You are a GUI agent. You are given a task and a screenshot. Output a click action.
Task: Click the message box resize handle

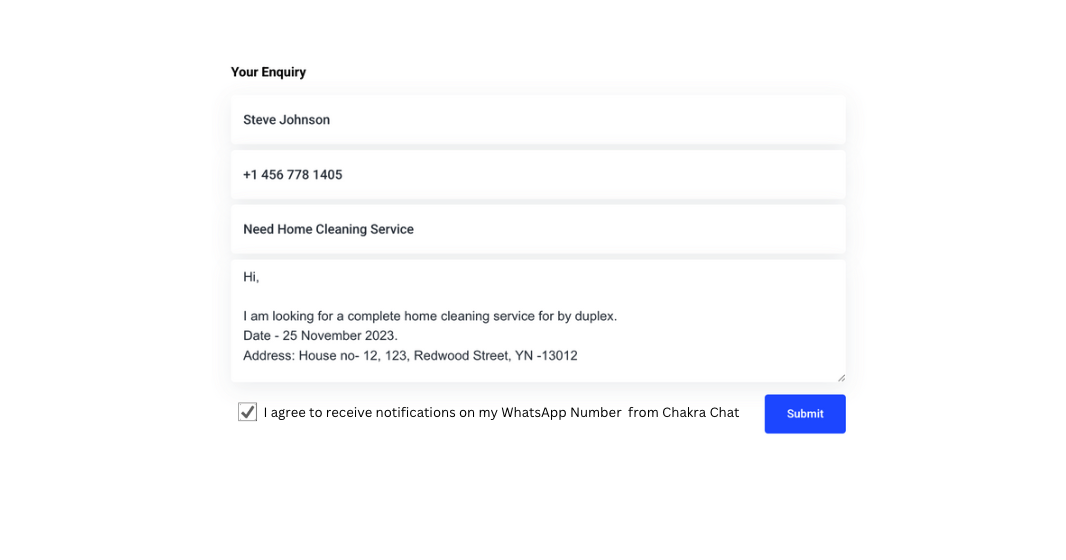(x=840, y=377)
